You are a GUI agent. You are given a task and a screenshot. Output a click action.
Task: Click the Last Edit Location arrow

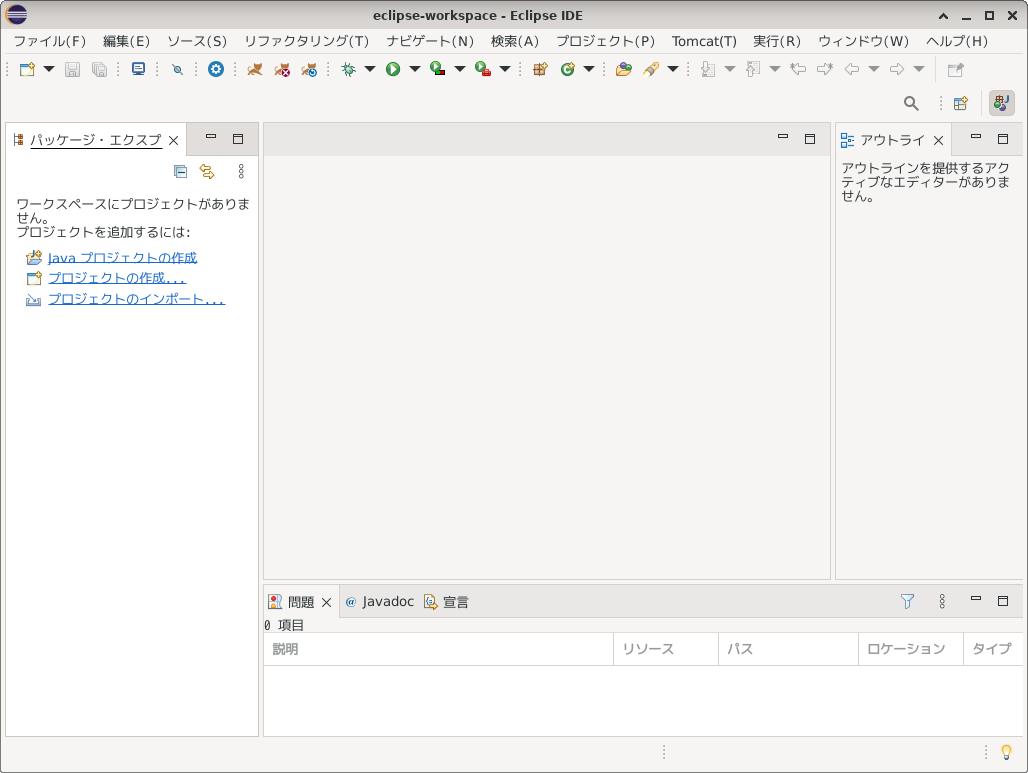[798, 69]
